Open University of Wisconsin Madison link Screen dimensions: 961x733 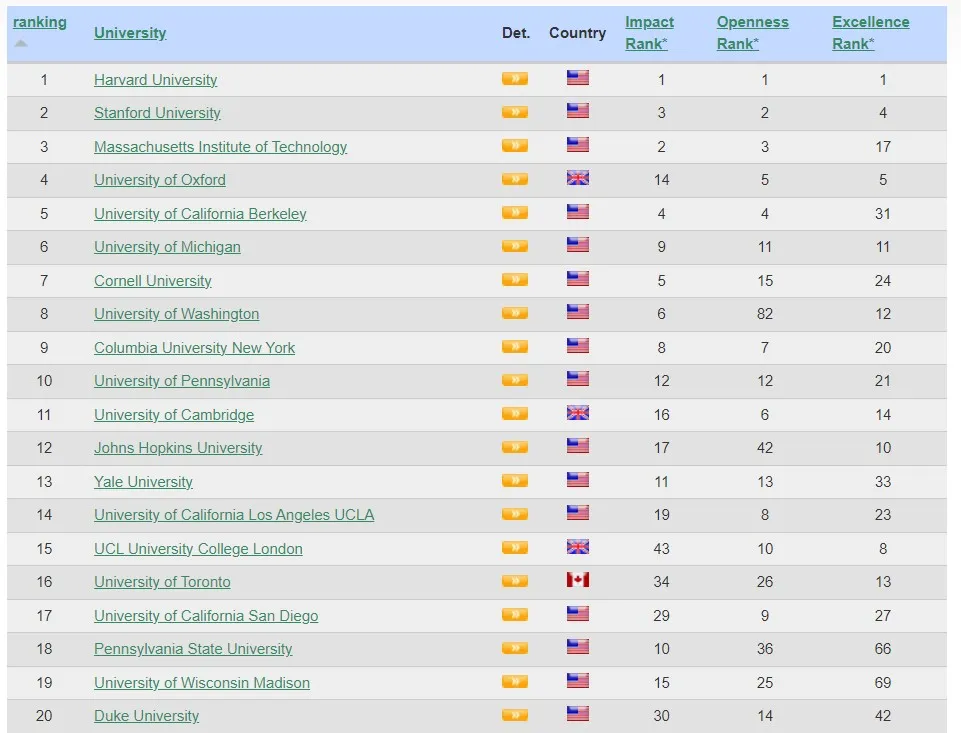[x=202, y=683]
